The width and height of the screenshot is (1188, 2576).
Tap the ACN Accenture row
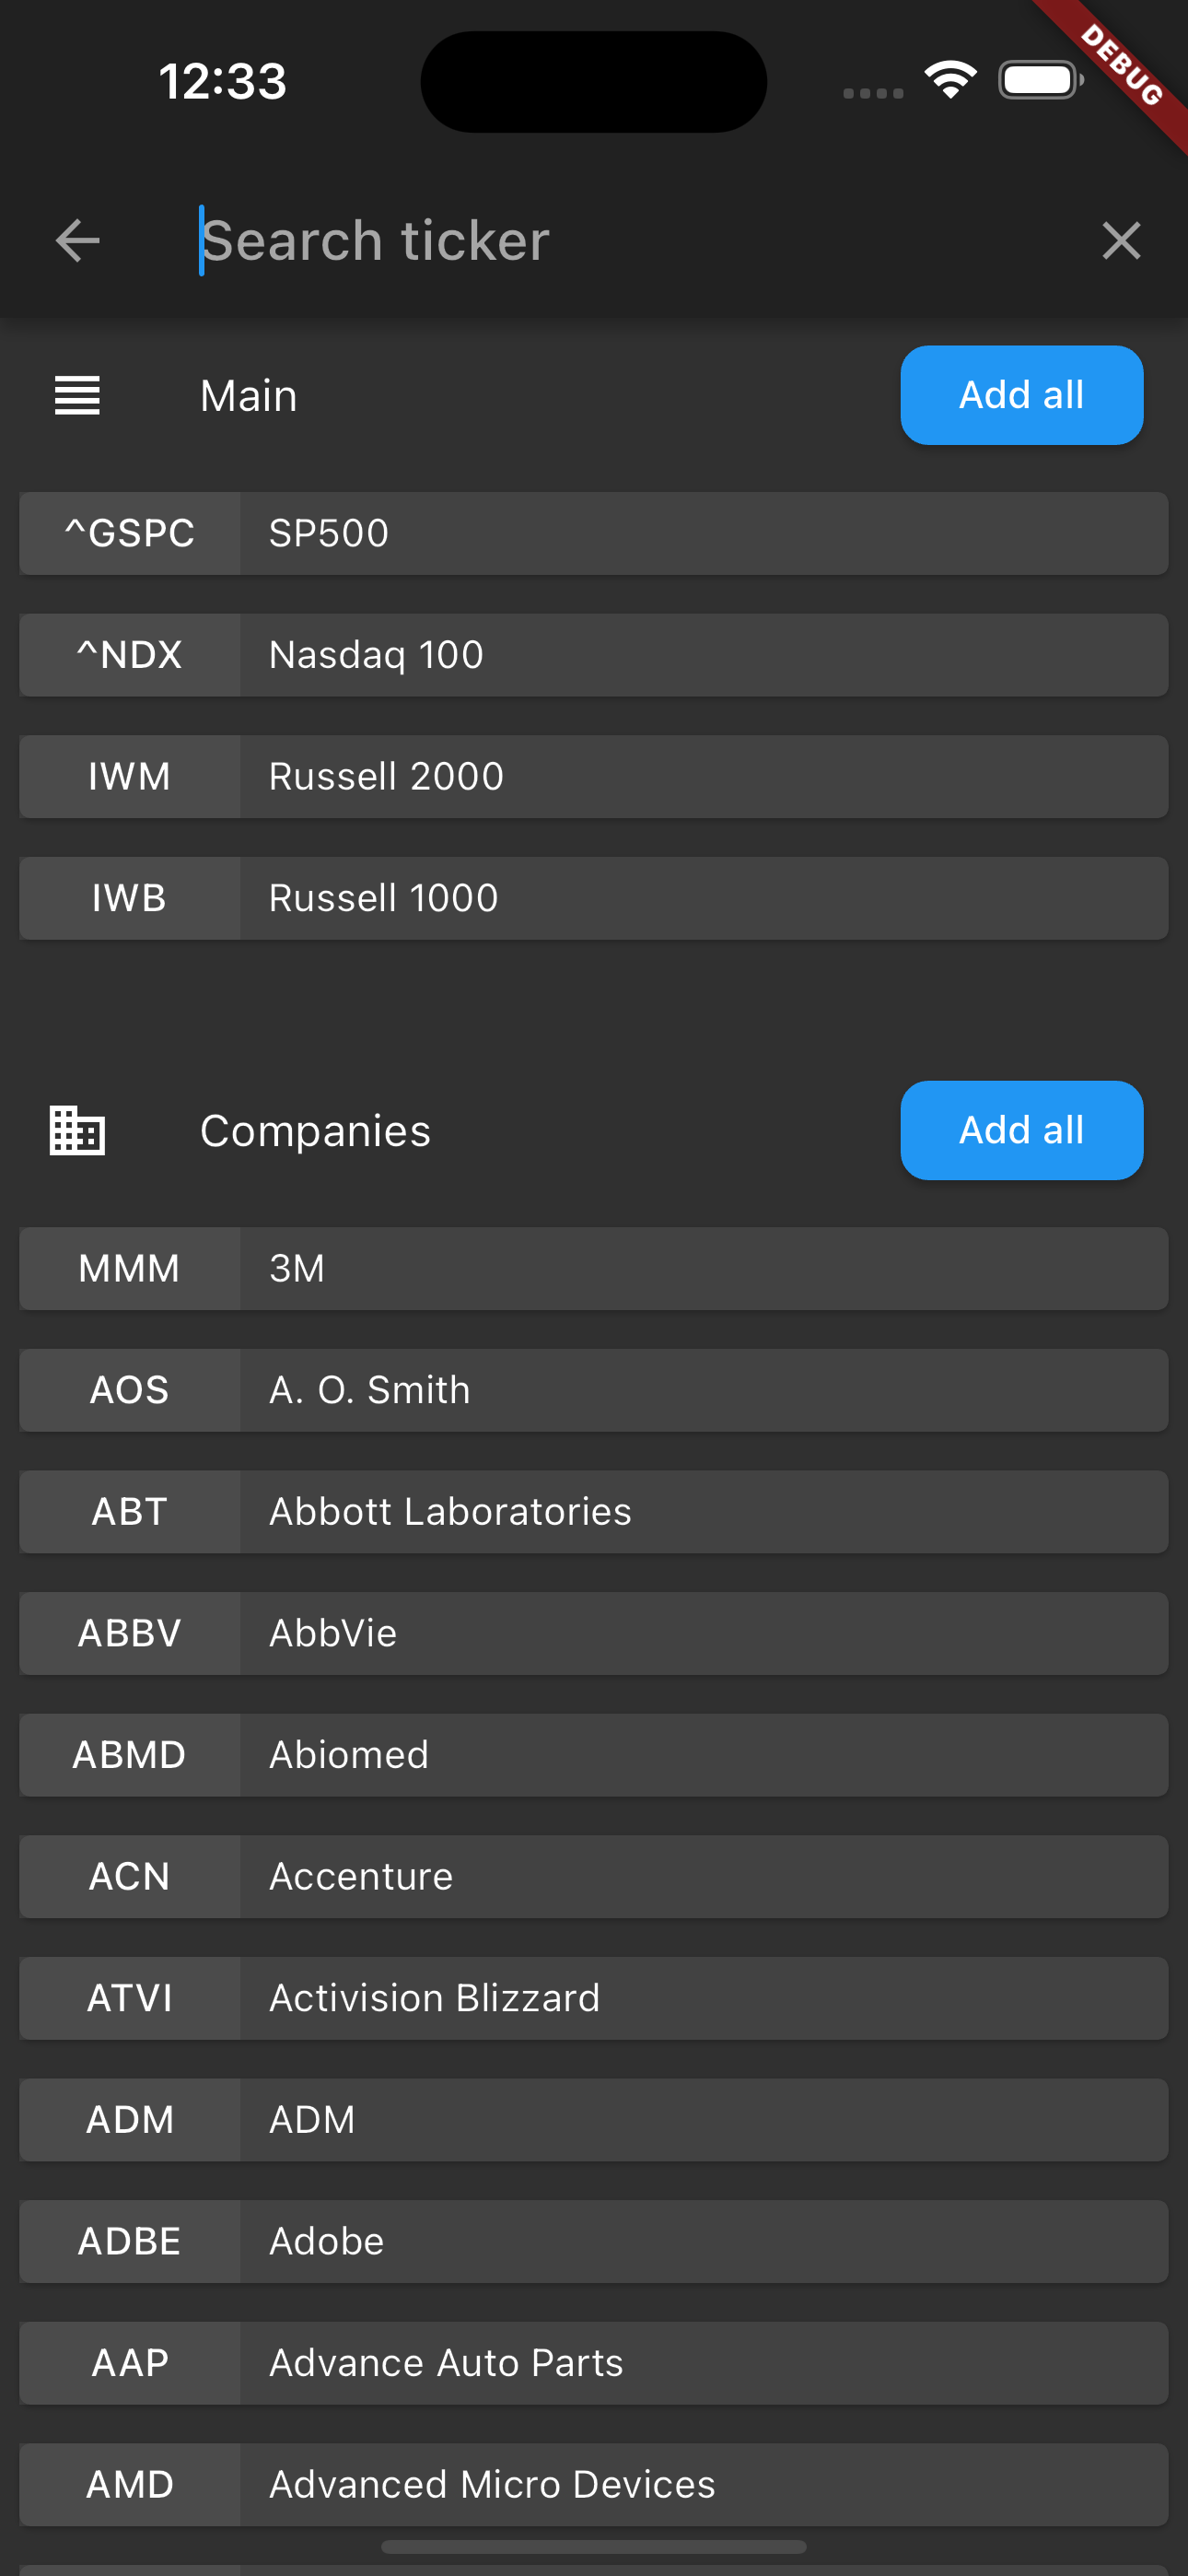pos(594,1876)
